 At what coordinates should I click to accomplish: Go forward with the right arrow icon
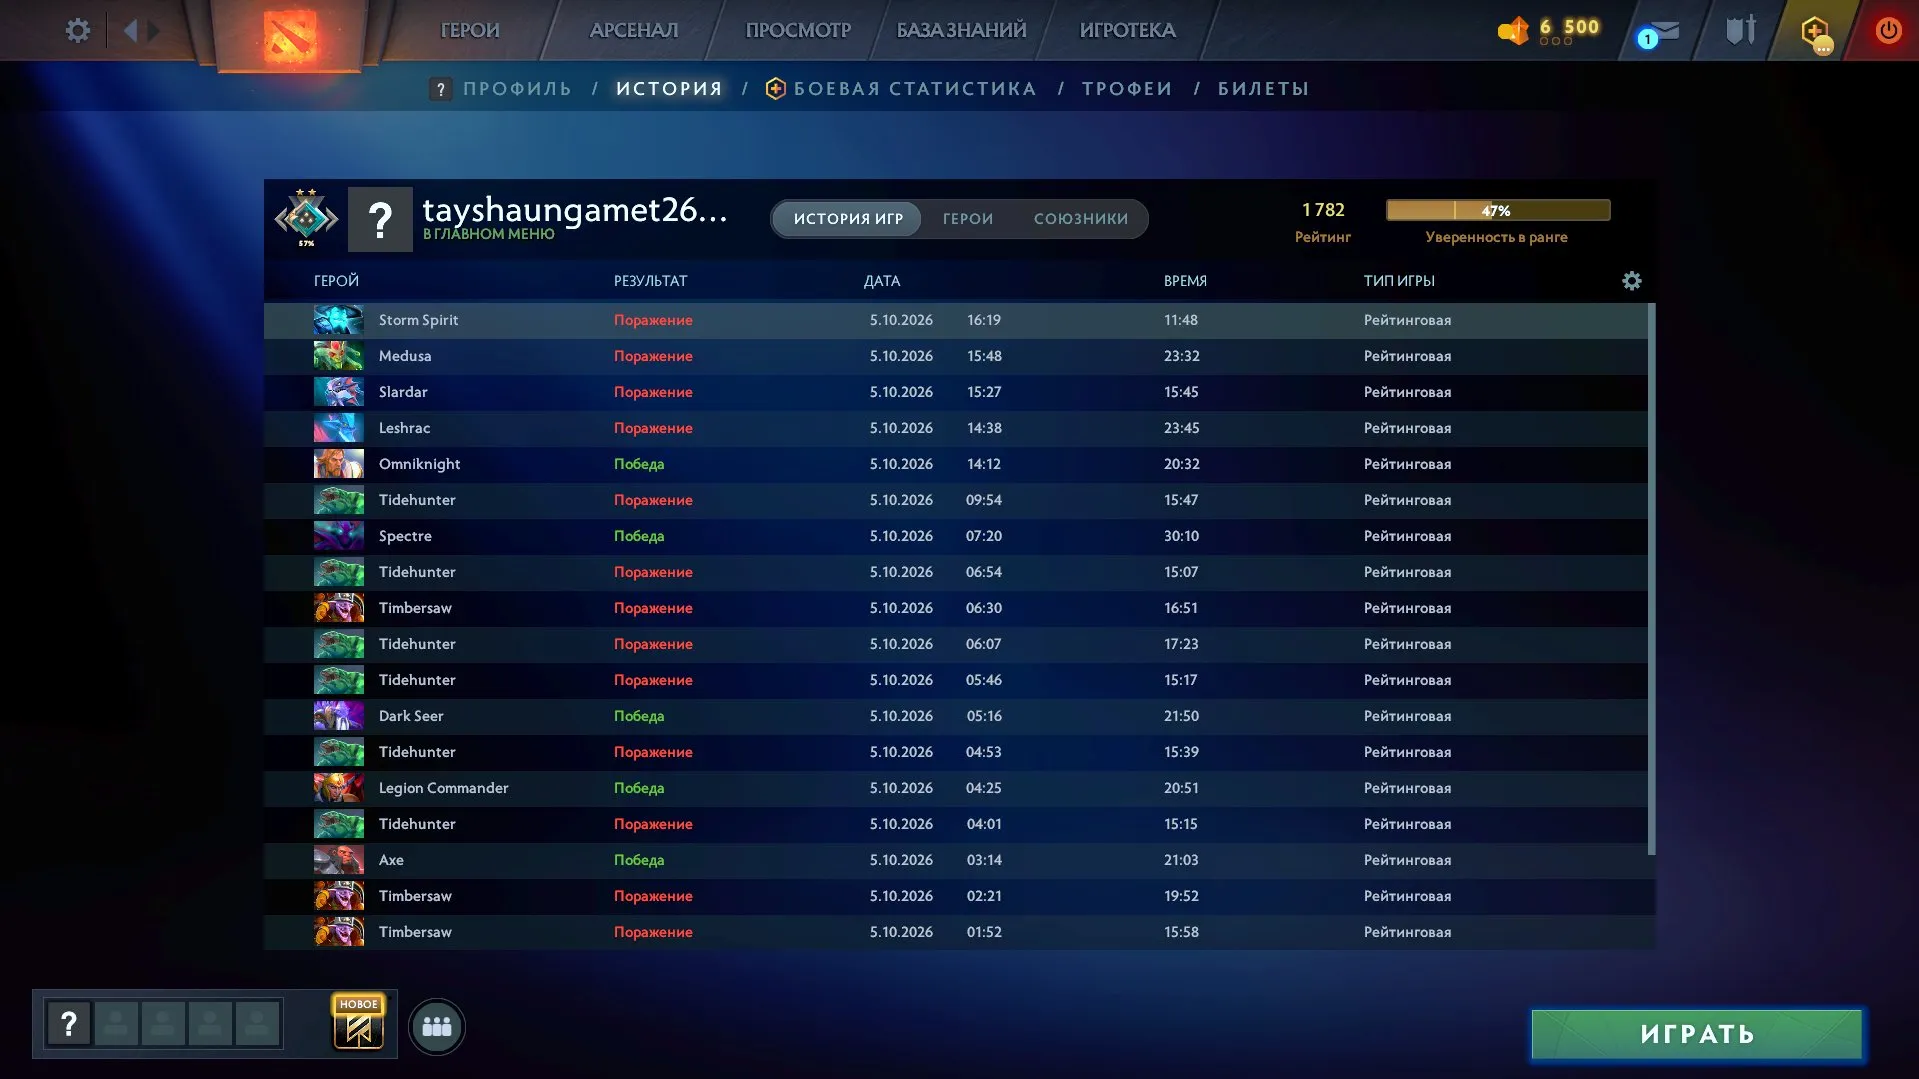(153, 30)
